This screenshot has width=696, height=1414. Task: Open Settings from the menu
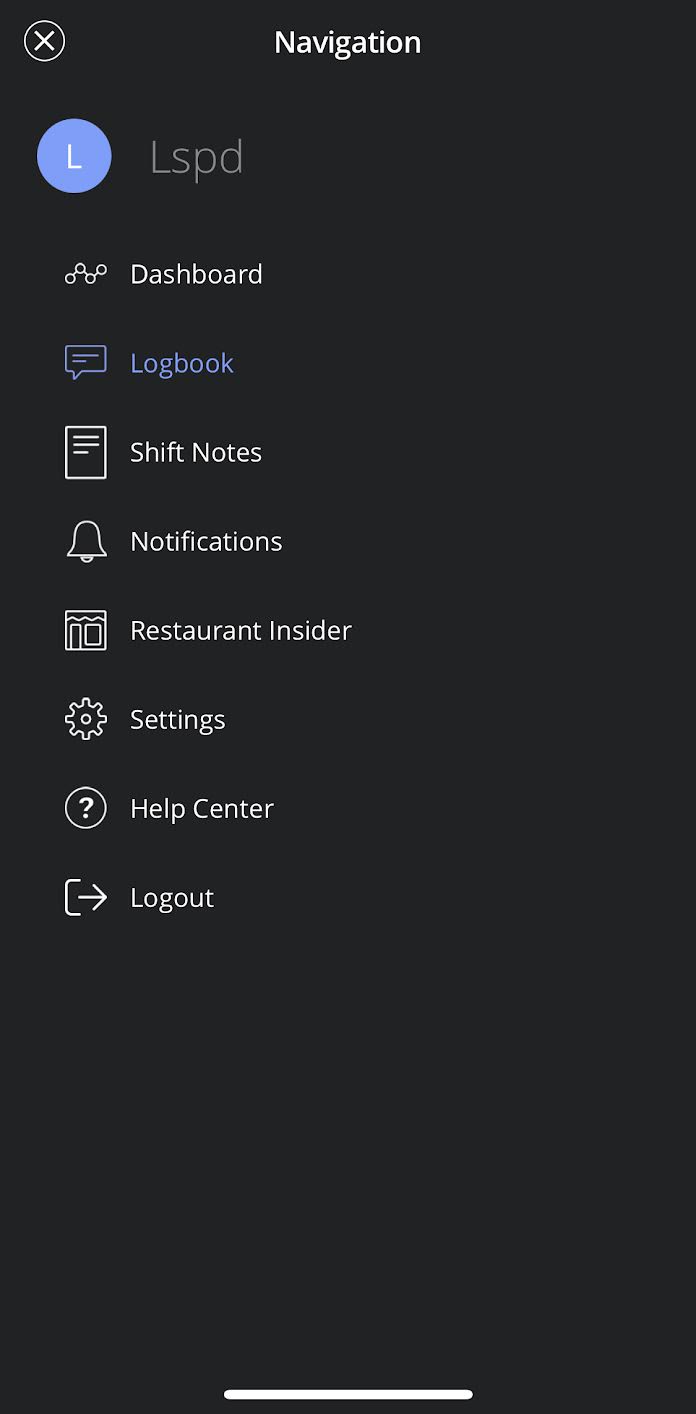click(178, 719)
